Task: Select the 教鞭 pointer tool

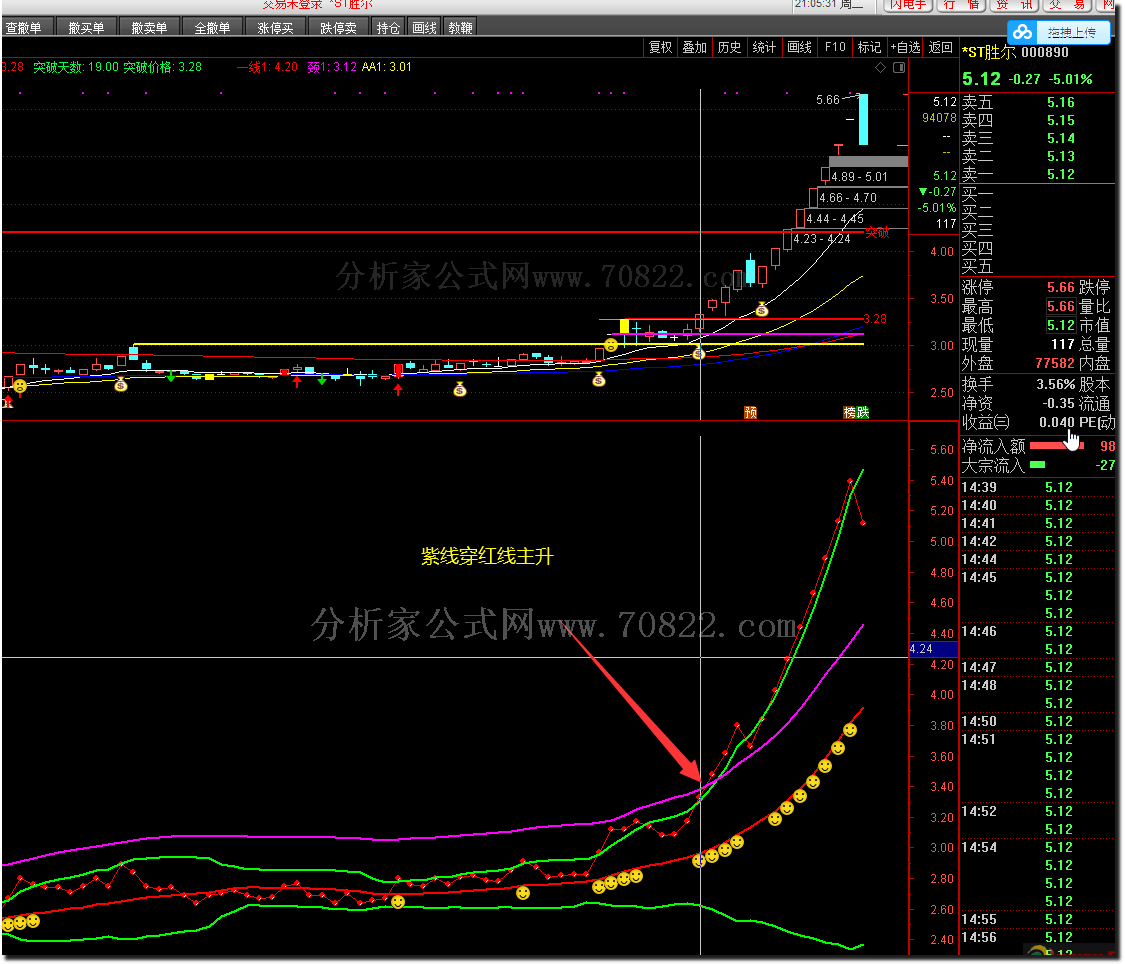Action: (x=460, y=28)
